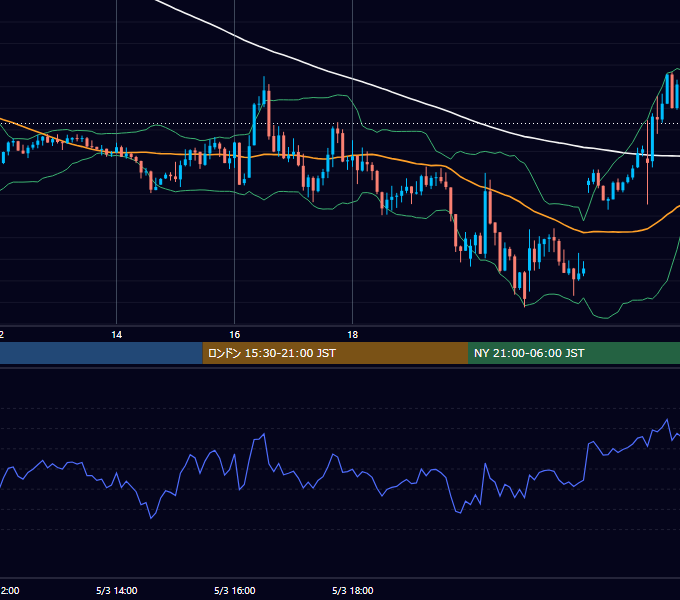Image resolution: width=680 pixels, height=600 pixels.
Task: Click the 14 hour label on price chart
Action: coord(117,335)
